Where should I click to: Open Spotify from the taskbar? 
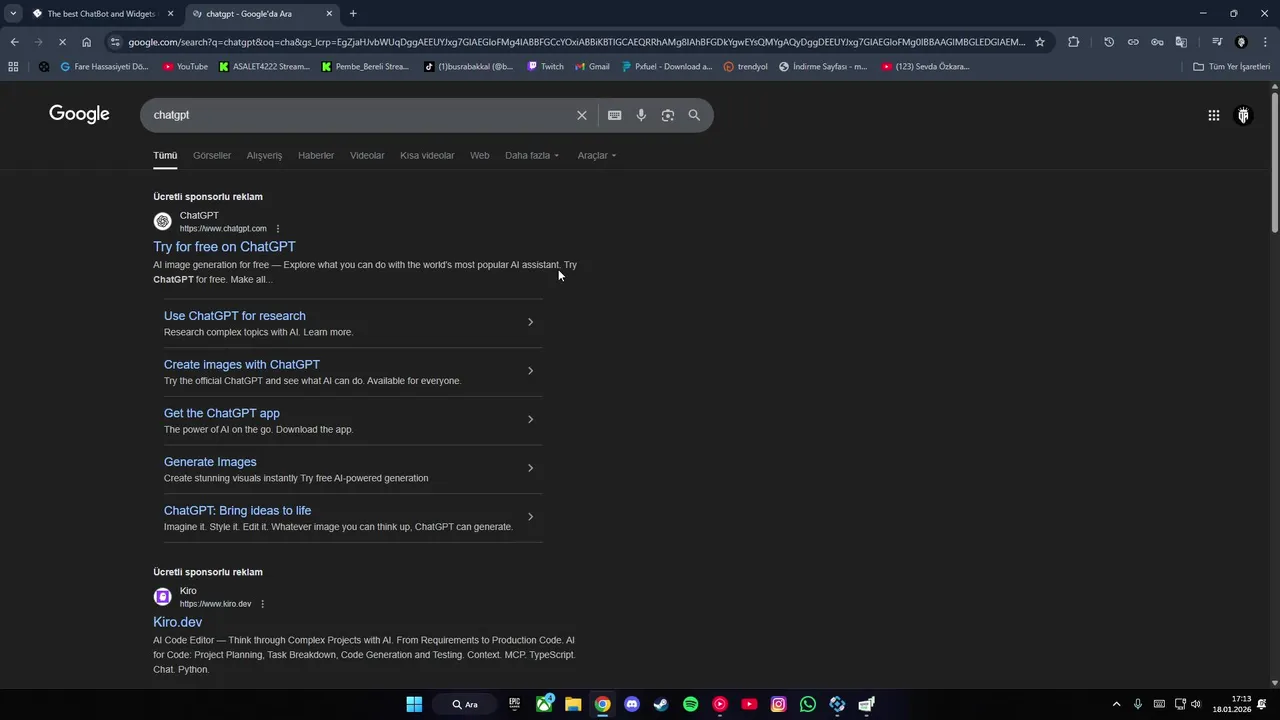tap(690, 704)
